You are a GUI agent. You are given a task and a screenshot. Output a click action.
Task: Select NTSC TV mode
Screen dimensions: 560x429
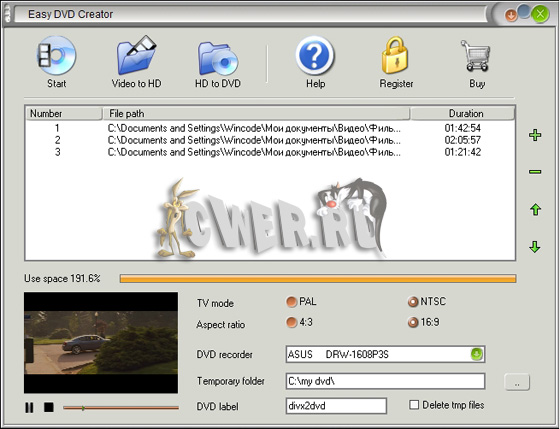(x=412, y=302)
